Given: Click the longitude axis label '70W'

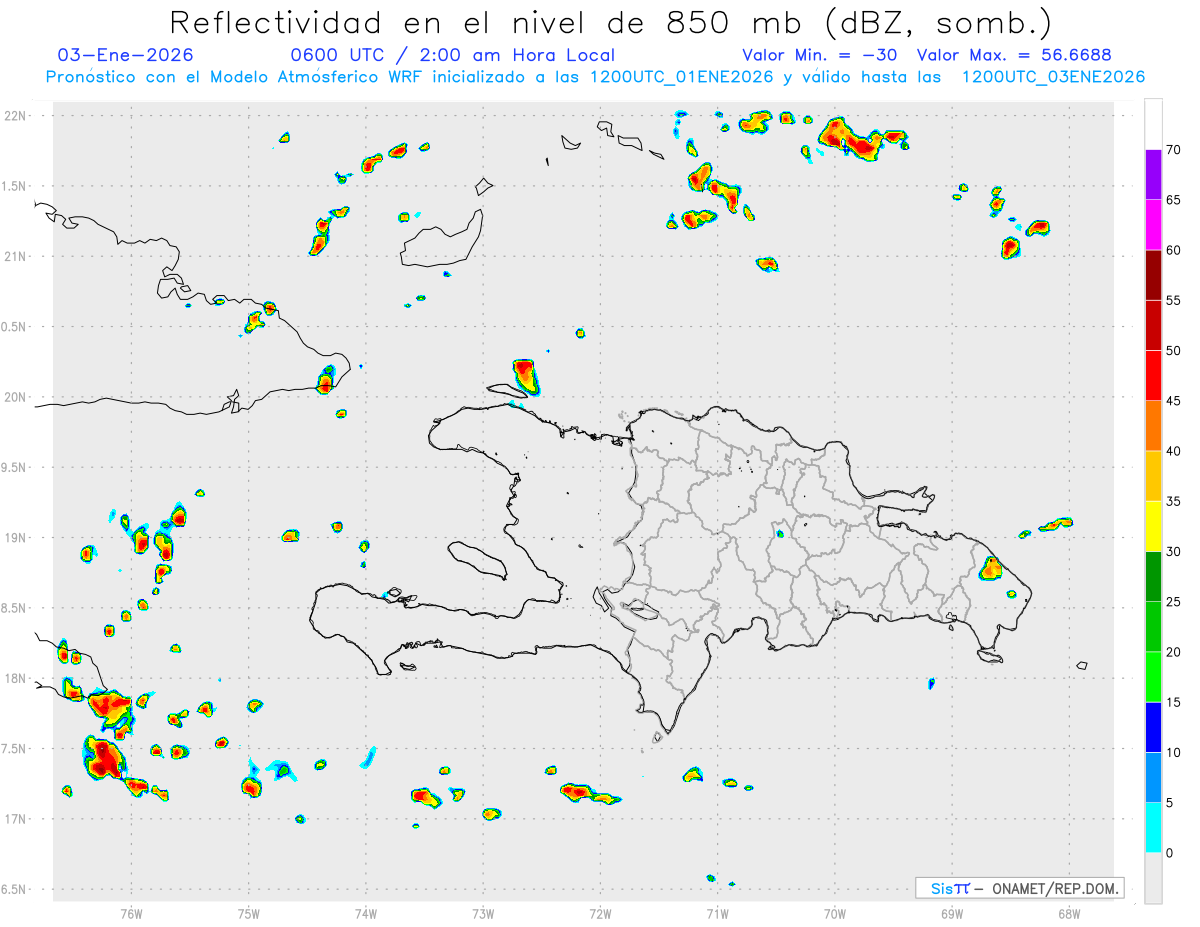Looking at the screenshot, I should [x=835, y=913].
